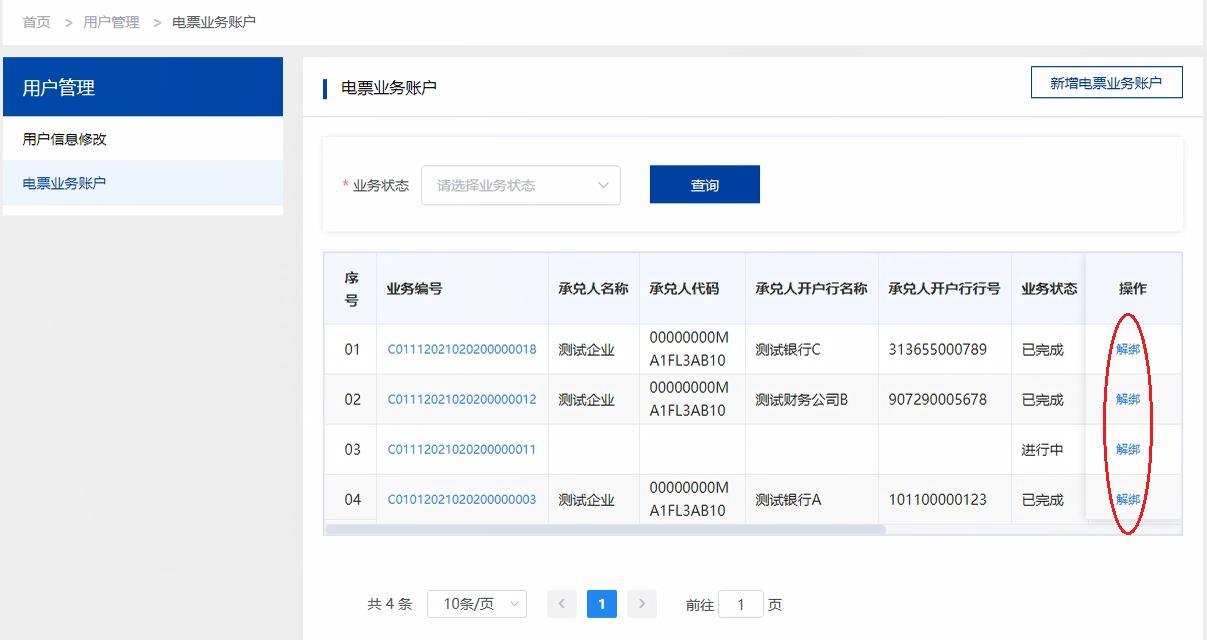
Task: Type in the 前往 page number field
Action: (x=741, y=604)
